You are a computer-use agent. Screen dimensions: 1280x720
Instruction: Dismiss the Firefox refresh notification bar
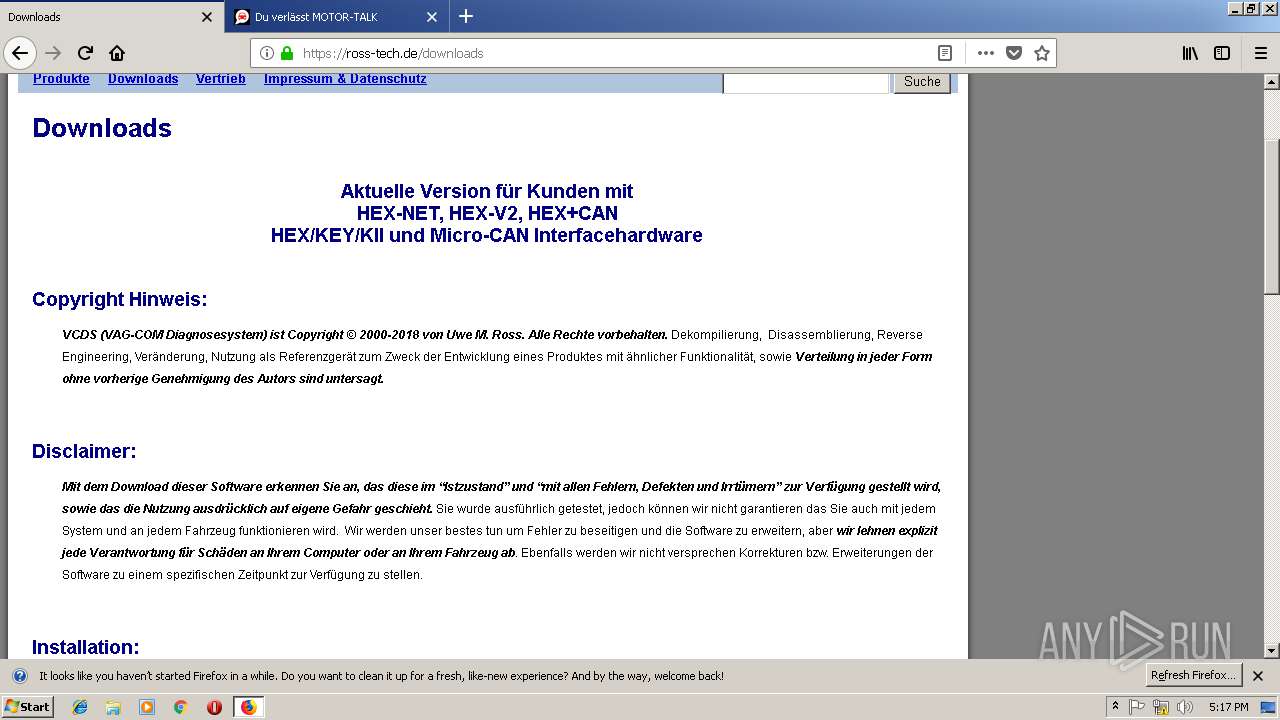[x=1258, y=676]
